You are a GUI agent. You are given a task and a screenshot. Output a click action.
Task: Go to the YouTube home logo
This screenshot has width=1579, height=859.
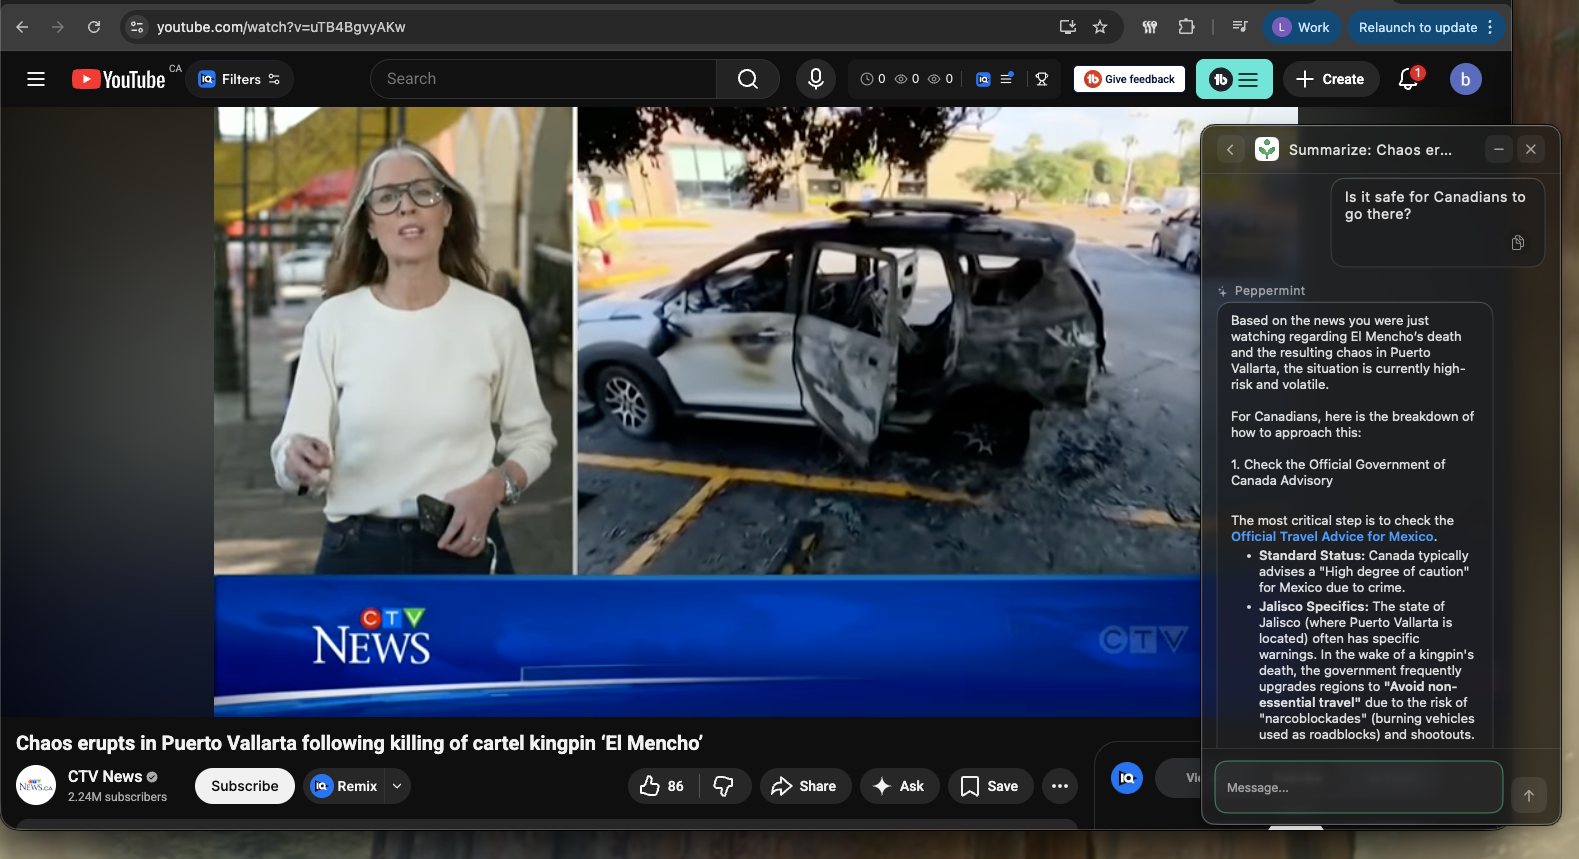click(x=119, y=79)
